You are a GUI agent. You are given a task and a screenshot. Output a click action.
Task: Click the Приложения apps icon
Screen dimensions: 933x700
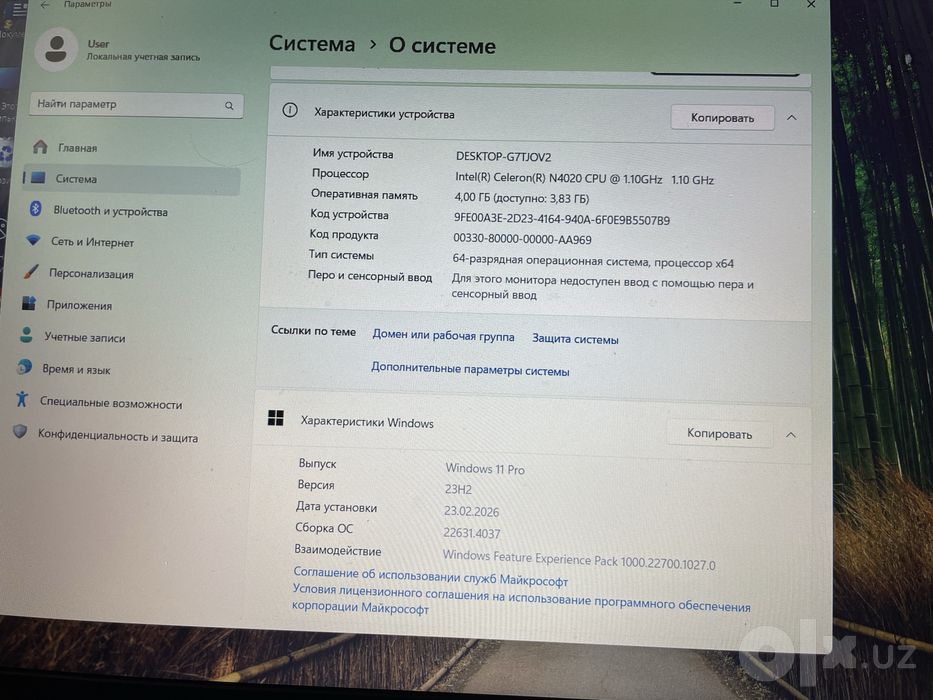(29, 304)
